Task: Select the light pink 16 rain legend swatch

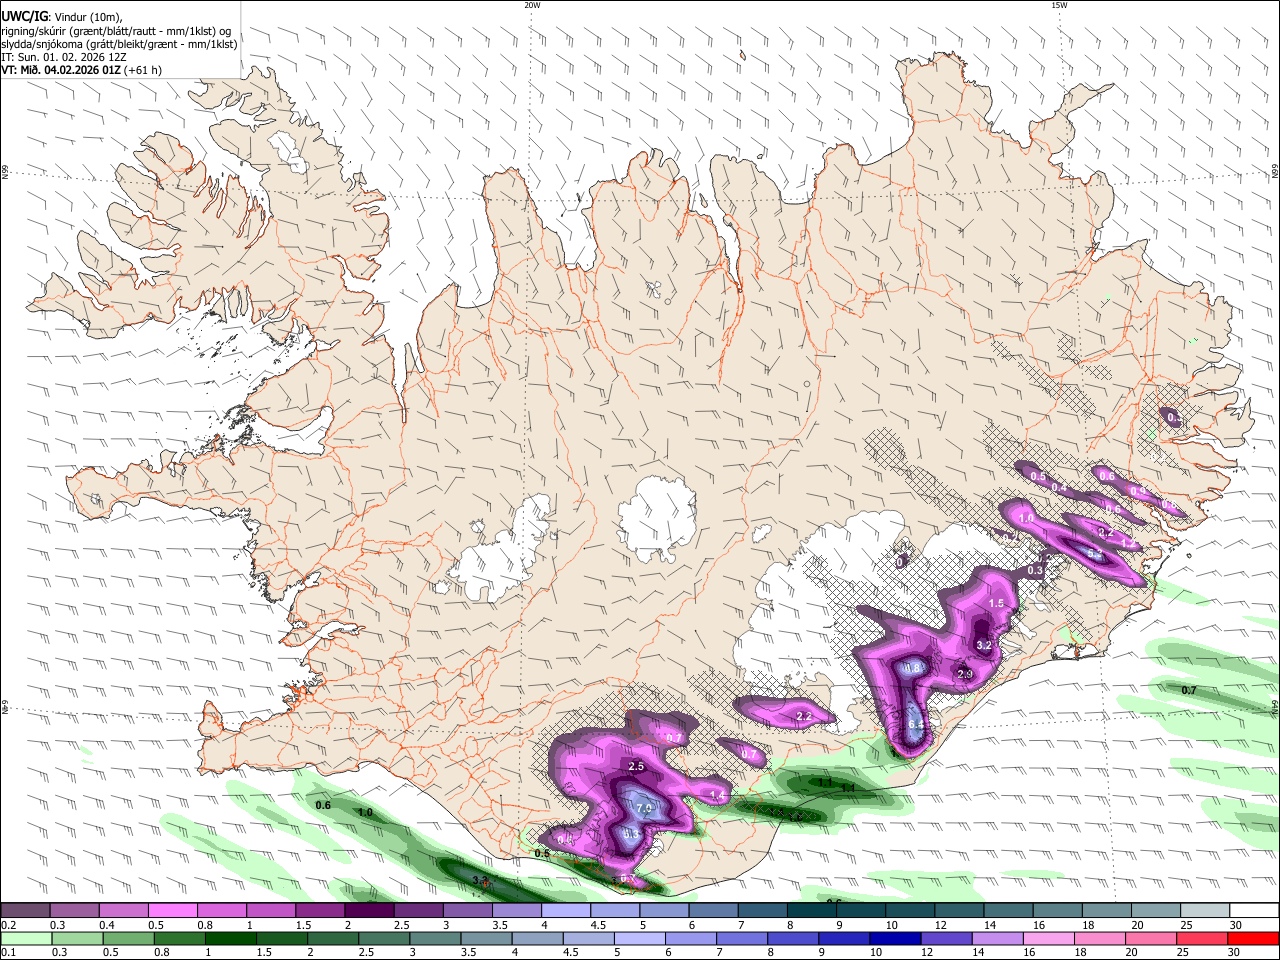Action: click(x=1049, y=938)
